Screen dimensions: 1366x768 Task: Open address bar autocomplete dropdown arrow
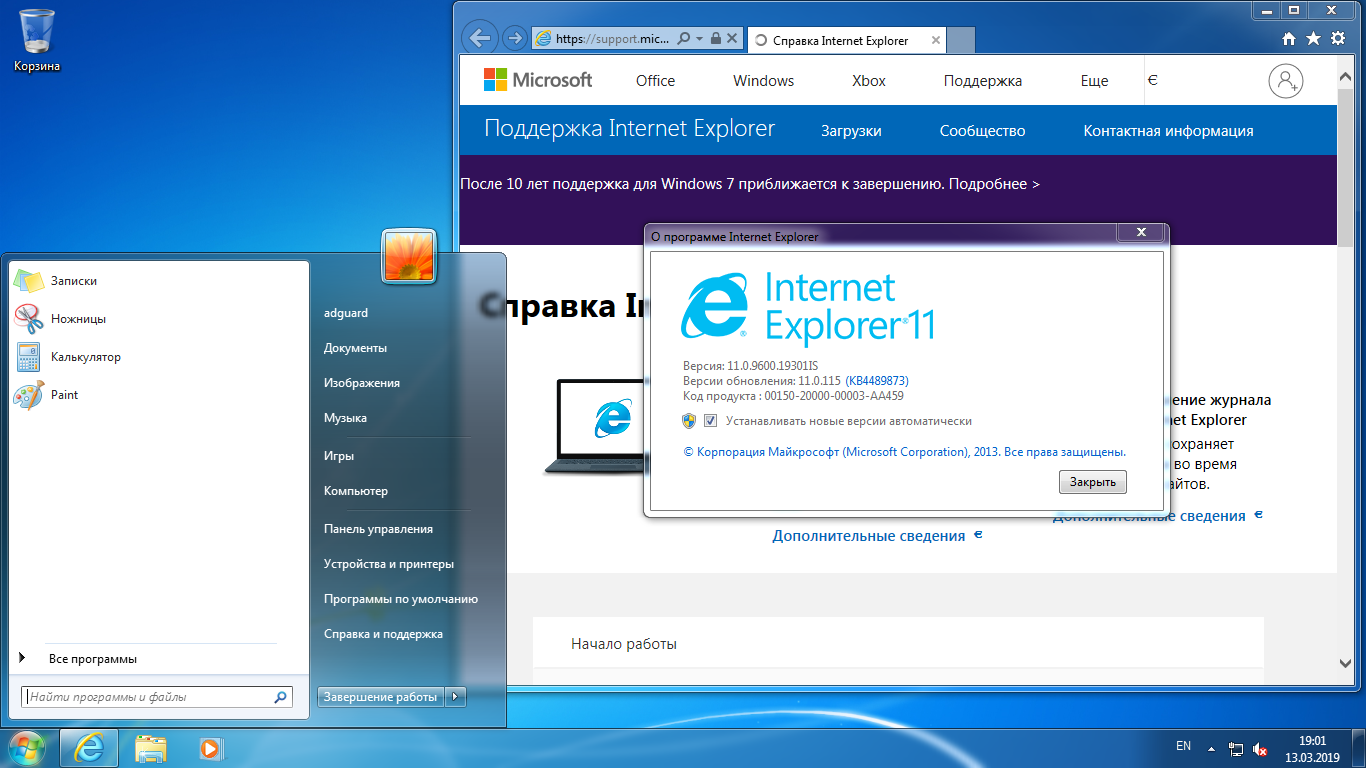(x=699, y=39)
